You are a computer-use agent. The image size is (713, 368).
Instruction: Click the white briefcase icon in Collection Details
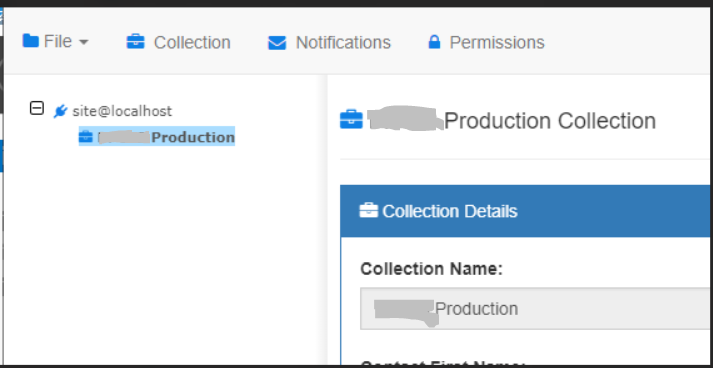coord(368,211)
